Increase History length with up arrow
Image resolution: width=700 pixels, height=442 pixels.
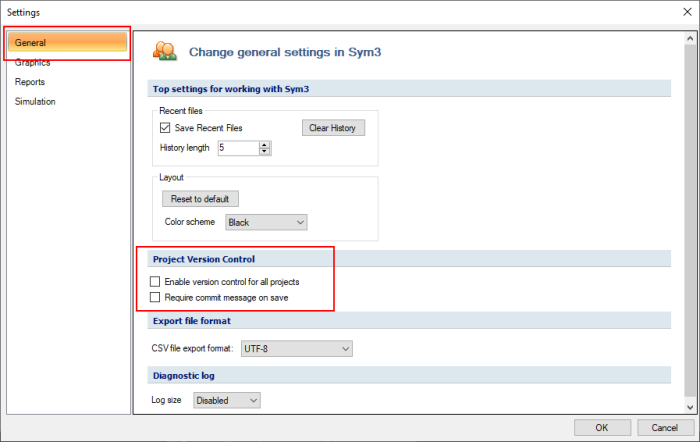(265, 145)
